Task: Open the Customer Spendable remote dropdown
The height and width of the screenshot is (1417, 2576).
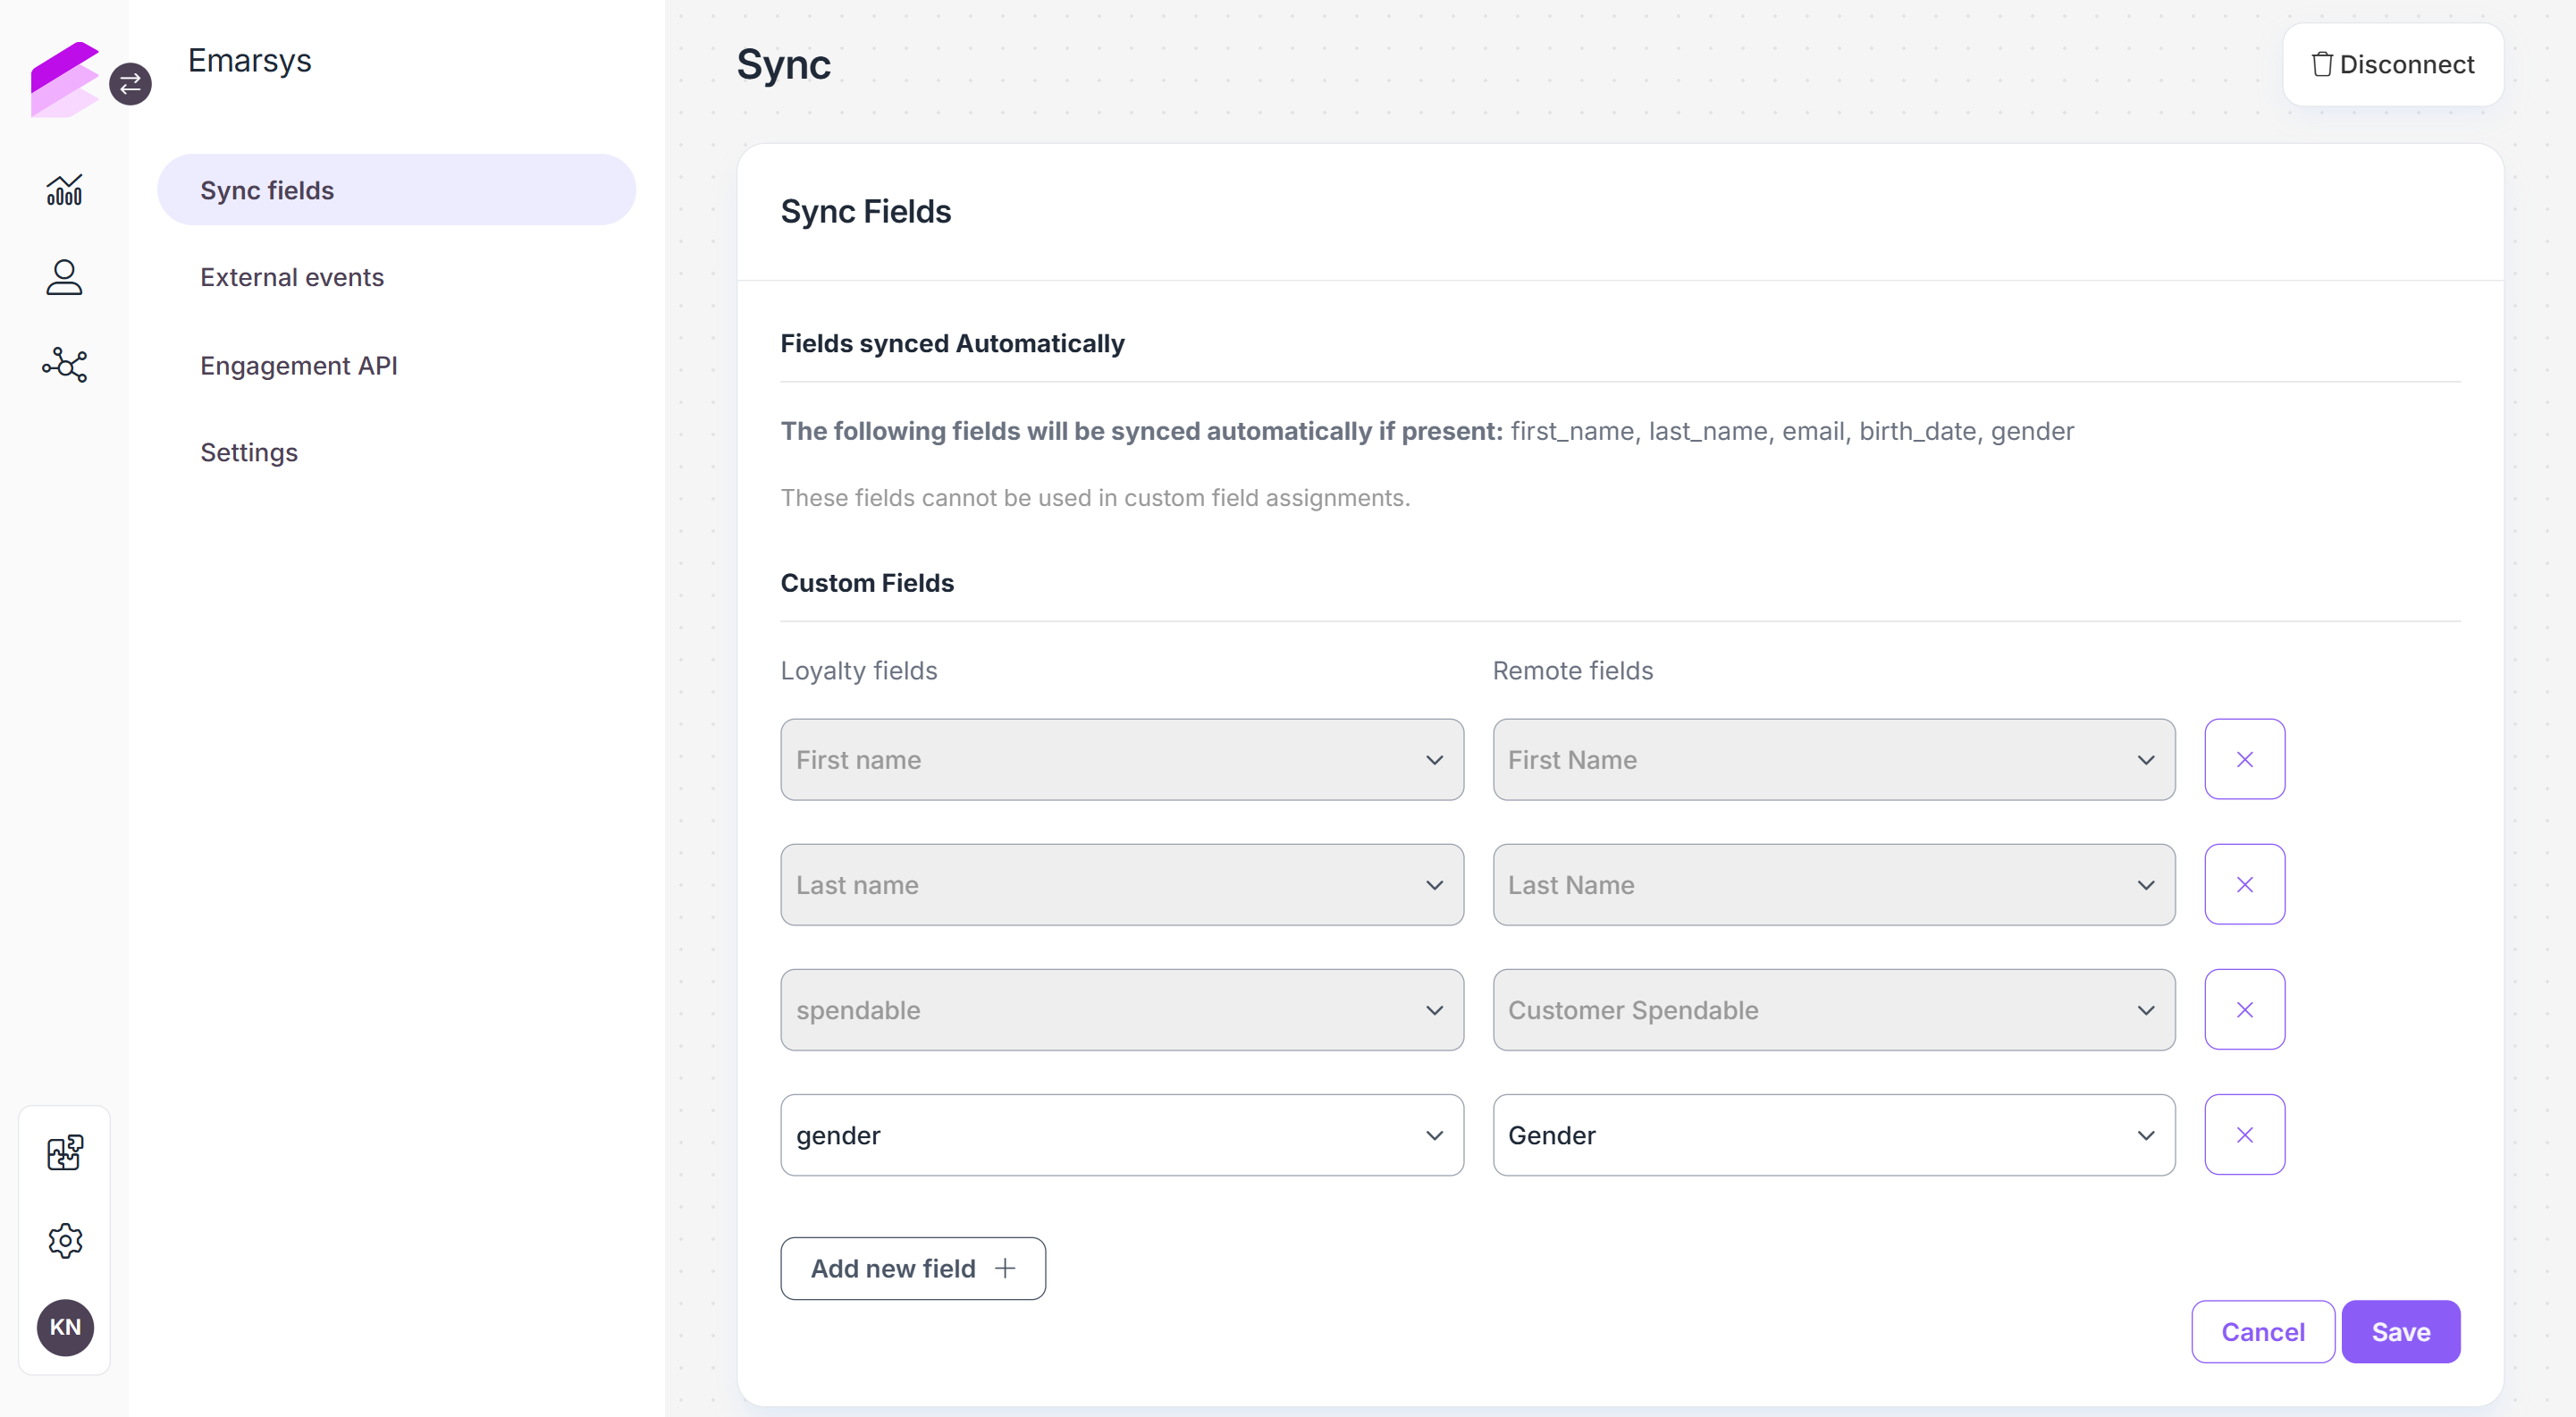Action: coord(1834,1009)
